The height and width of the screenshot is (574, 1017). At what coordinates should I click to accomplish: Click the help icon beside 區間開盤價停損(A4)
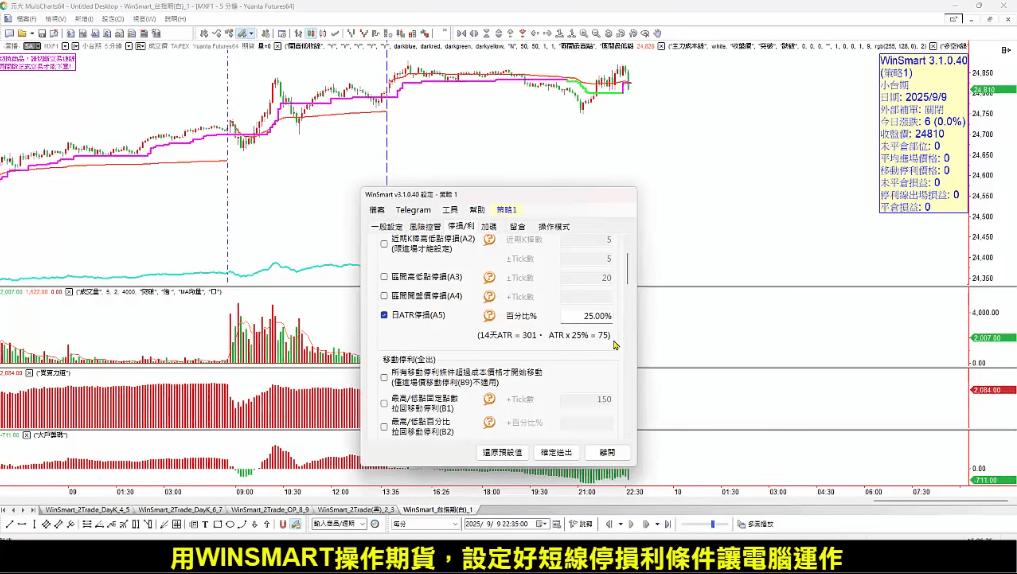(490, 296)
